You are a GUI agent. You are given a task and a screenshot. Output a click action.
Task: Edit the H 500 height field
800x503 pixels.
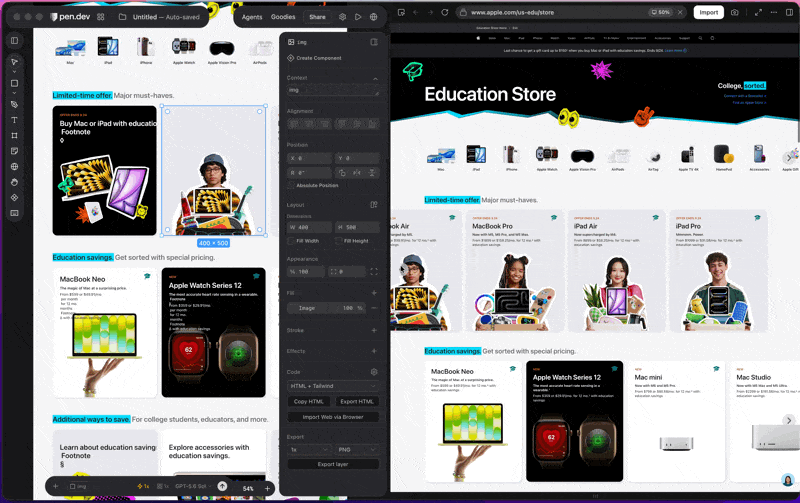point(357,228)
